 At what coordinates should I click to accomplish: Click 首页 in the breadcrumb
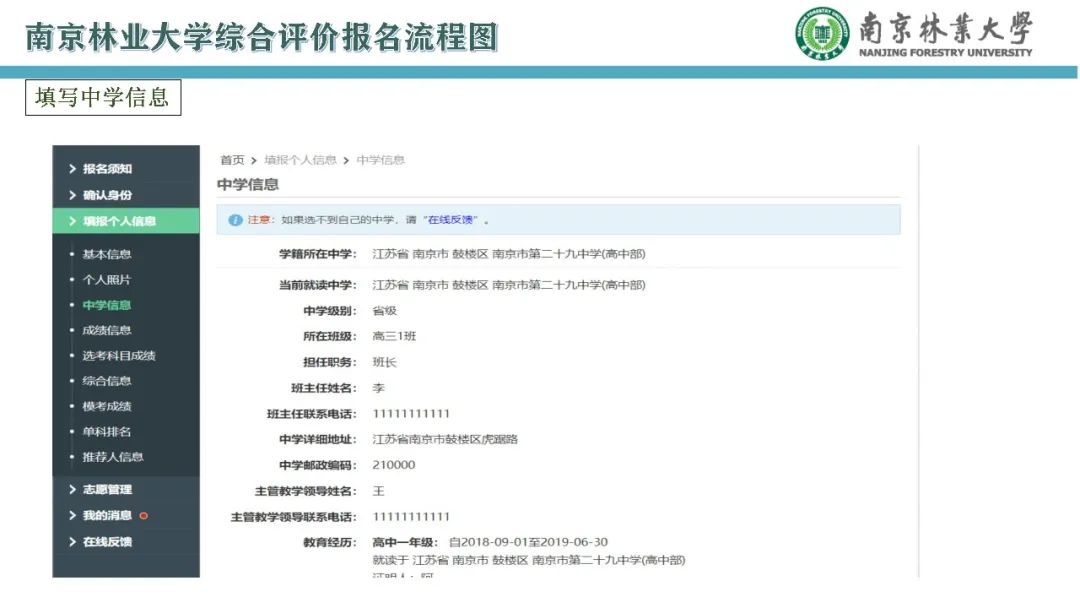click(x=232, y=160)
